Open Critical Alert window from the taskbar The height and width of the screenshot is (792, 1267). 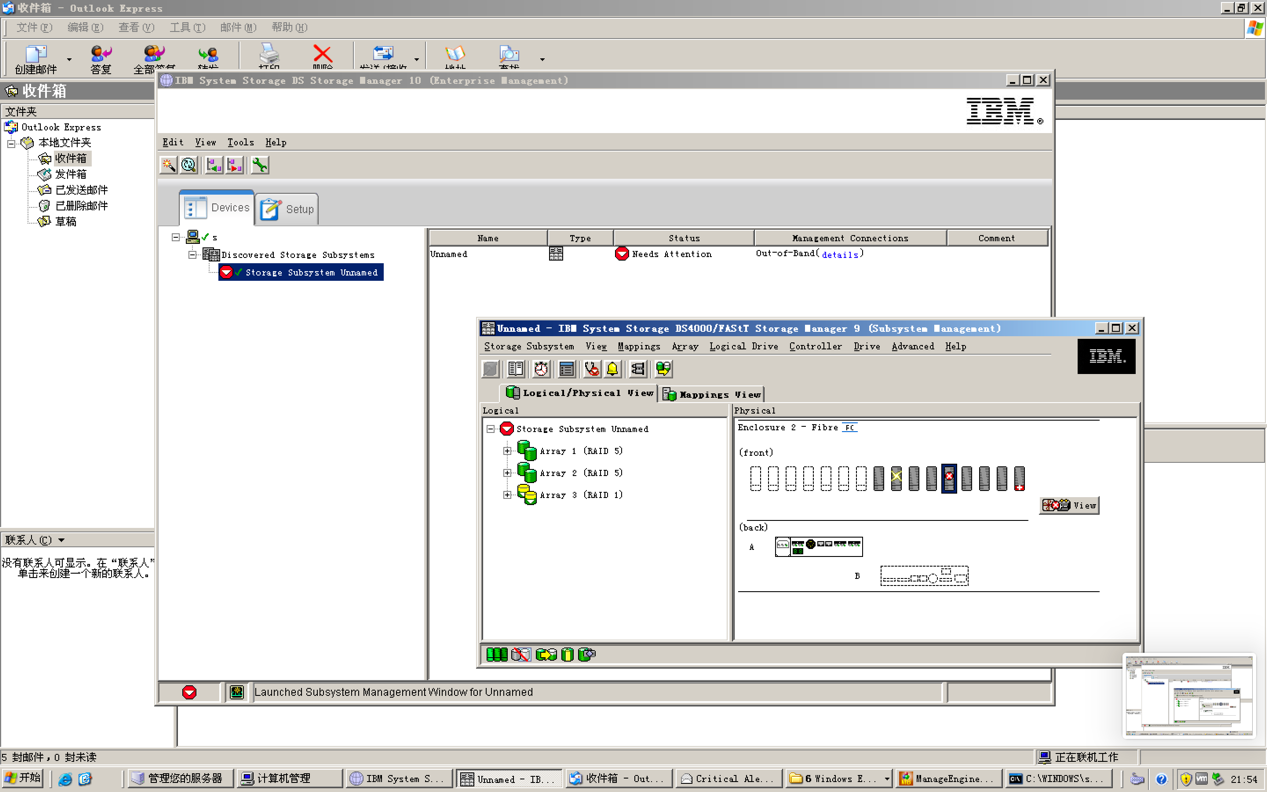point(727,779)
